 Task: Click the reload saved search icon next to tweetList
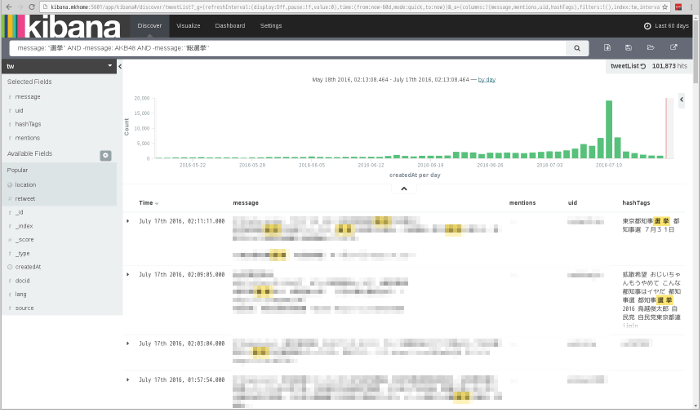[643, 66]
